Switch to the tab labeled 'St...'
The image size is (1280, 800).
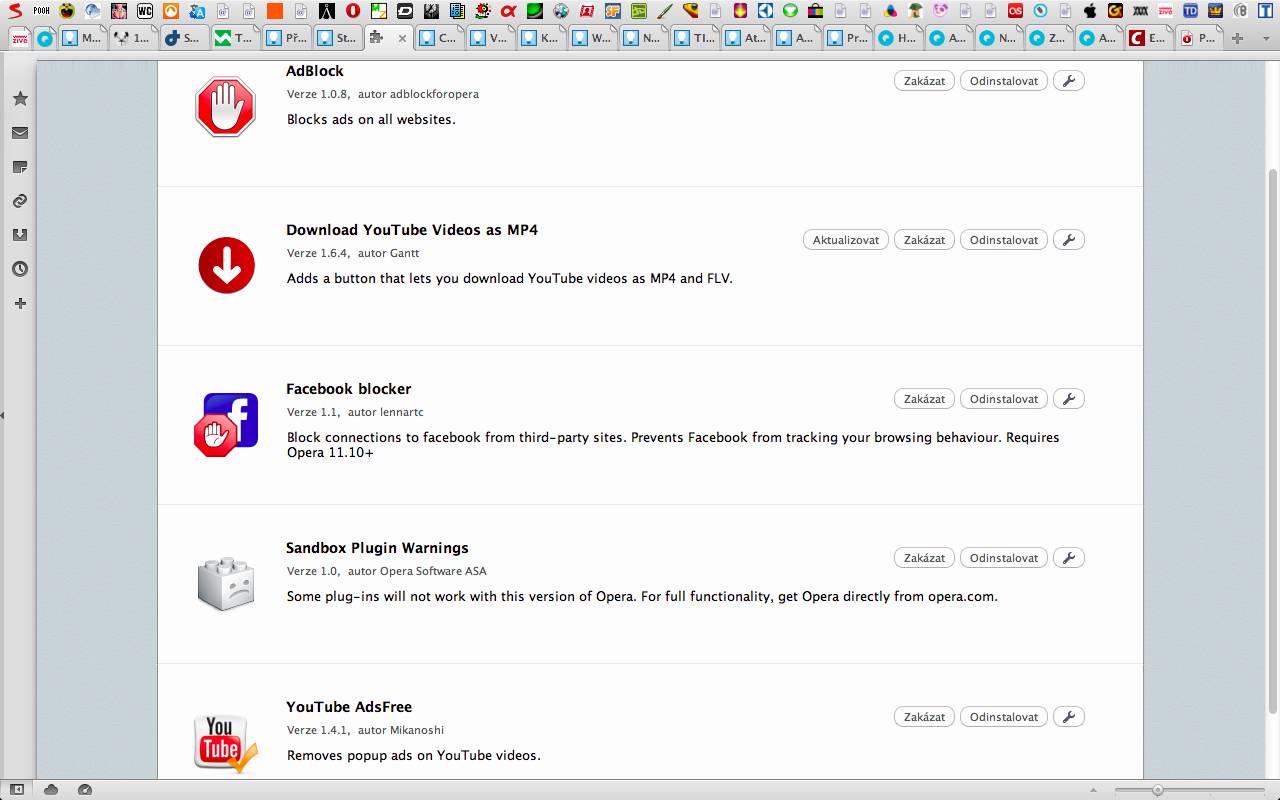336,38
